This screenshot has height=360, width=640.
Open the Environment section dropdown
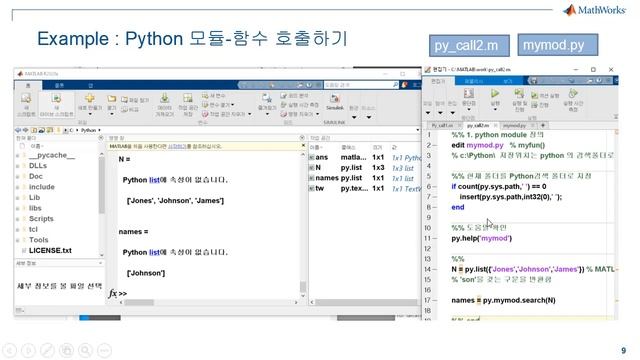(354, 118)
